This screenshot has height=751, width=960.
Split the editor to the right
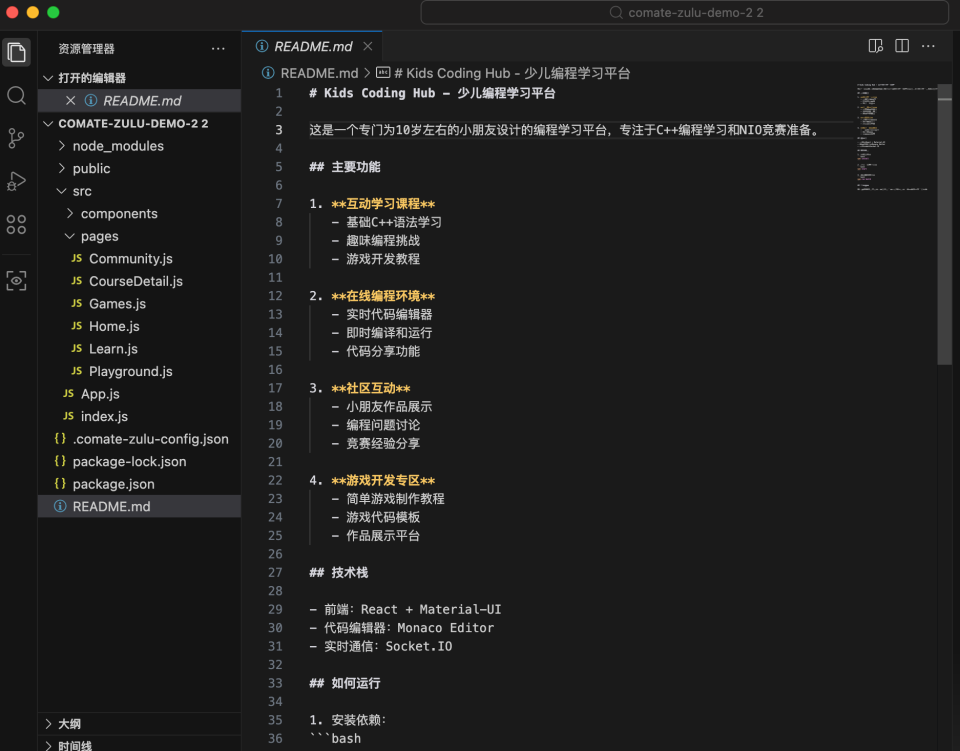point(902,47)
